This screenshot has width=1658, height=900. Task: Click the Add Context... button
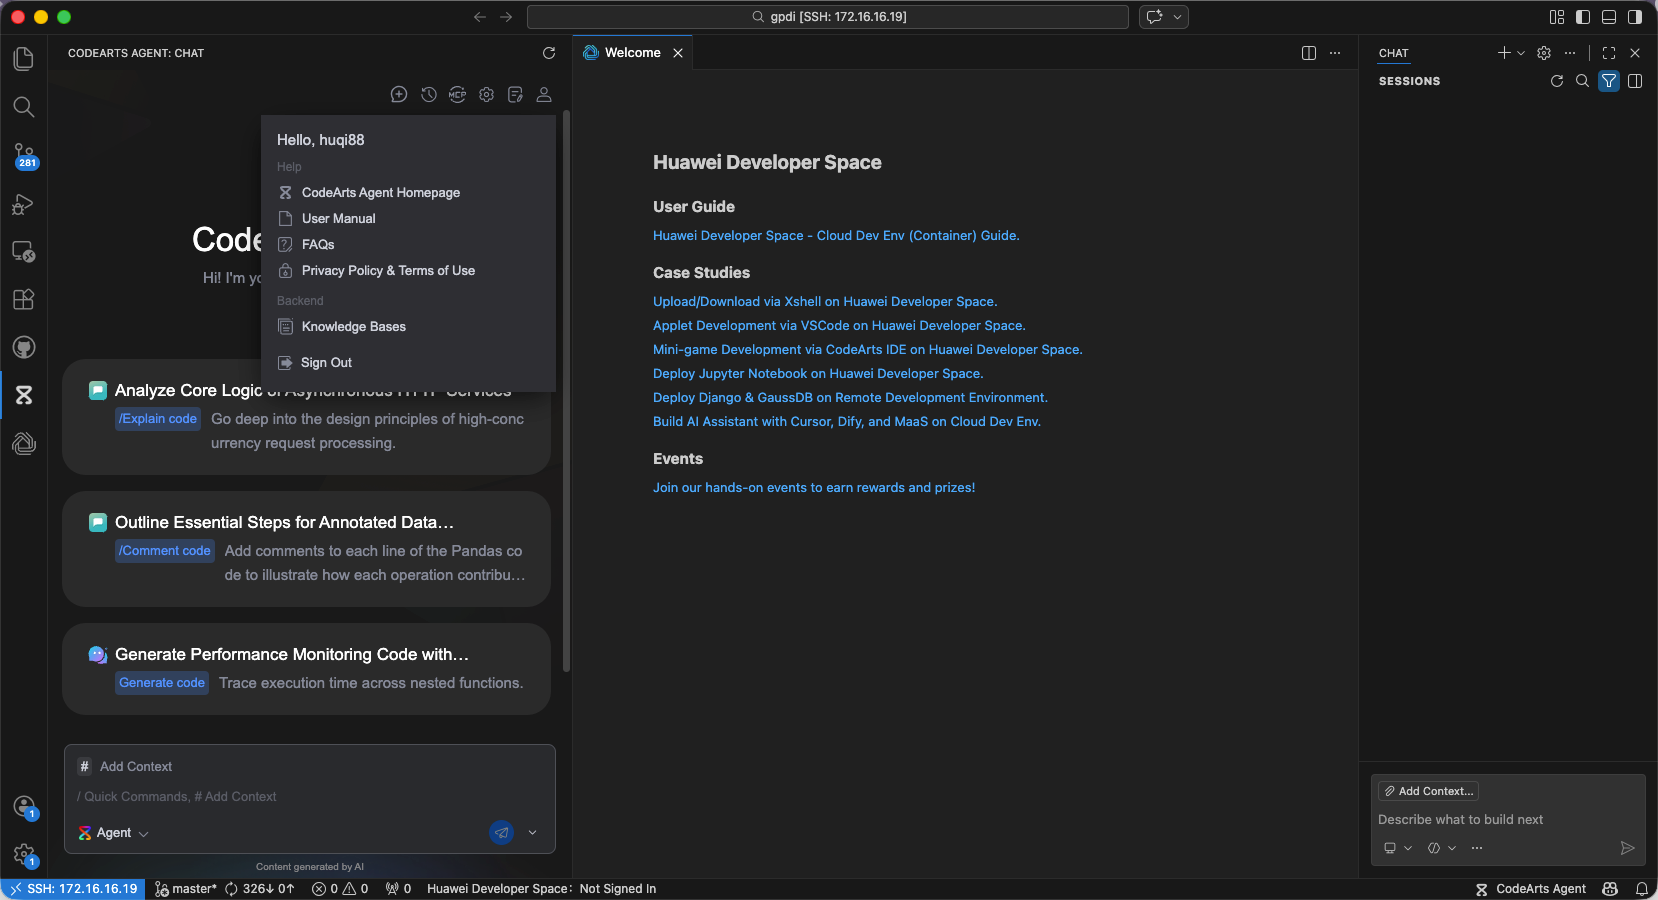tap(1428, 791)
